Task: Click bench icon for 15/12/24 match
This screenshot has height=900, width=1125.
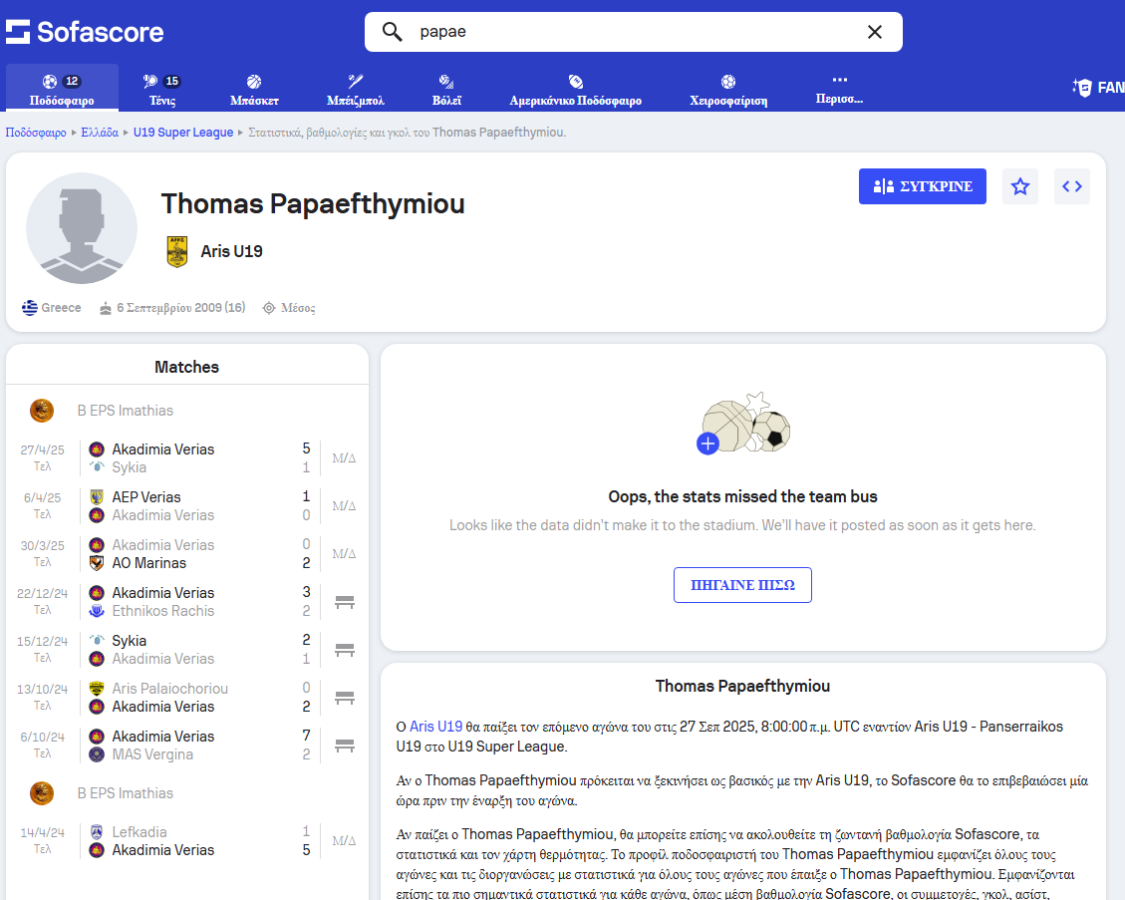Action: 345,650
